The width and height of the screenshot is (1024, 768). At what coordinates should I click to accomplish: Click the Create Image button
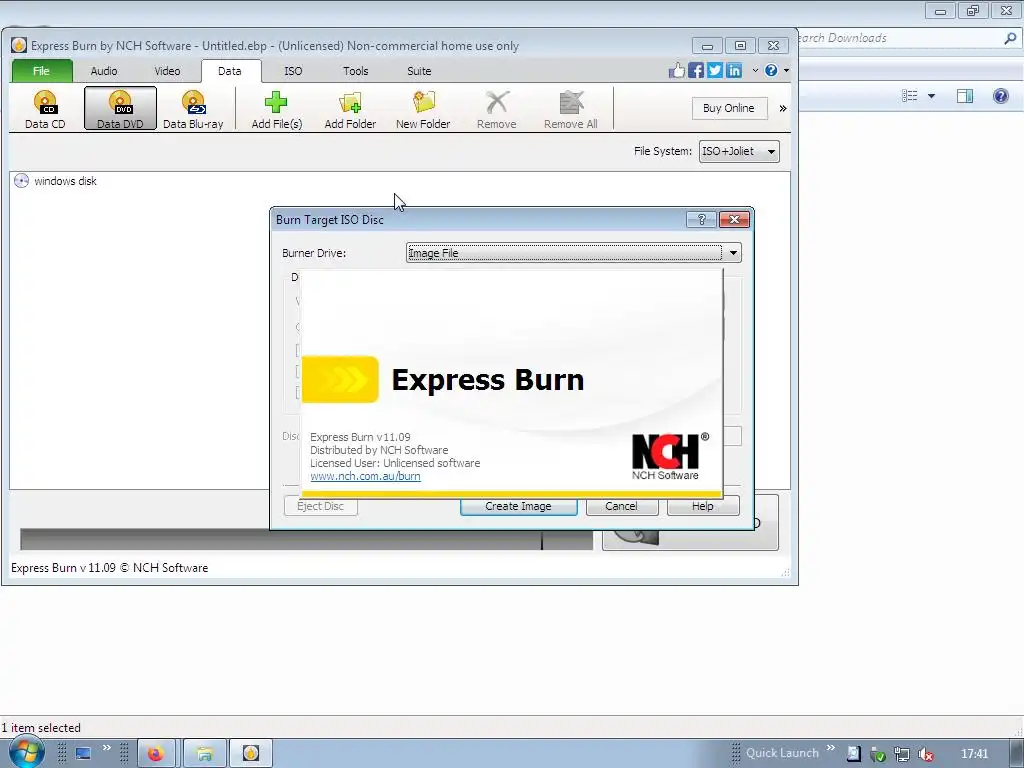tap(519, 506)
